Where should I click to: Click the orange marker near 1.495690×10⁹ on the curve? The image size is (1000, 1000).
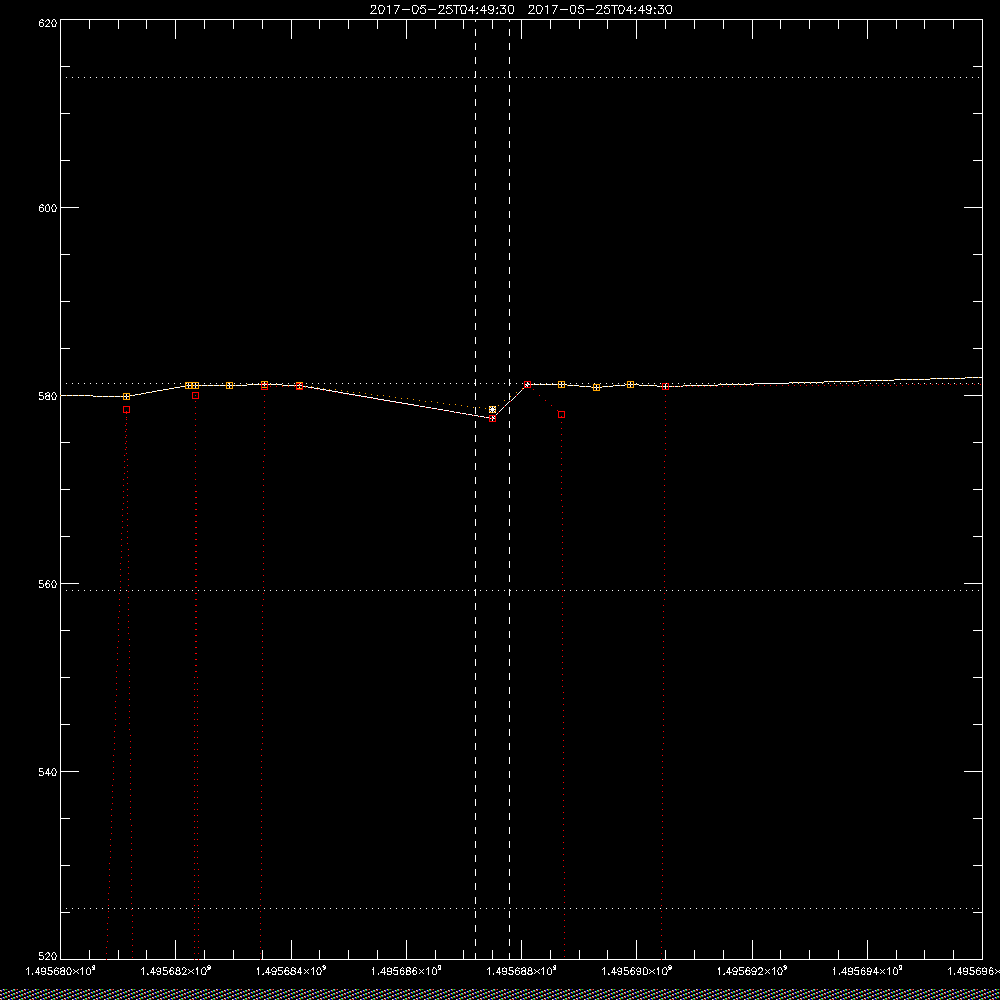[x=630, y=385]
